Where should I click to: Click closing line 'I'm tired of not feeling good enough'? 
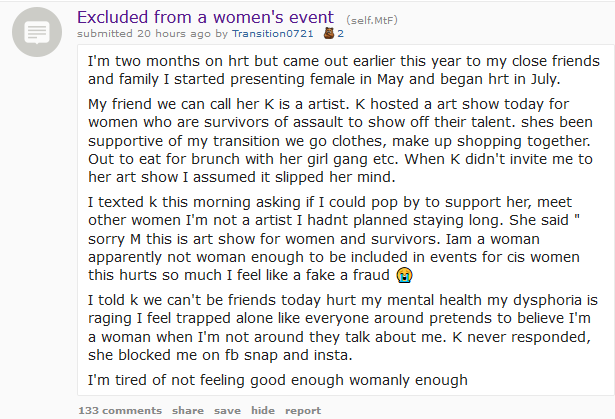(x=278, y=380)
